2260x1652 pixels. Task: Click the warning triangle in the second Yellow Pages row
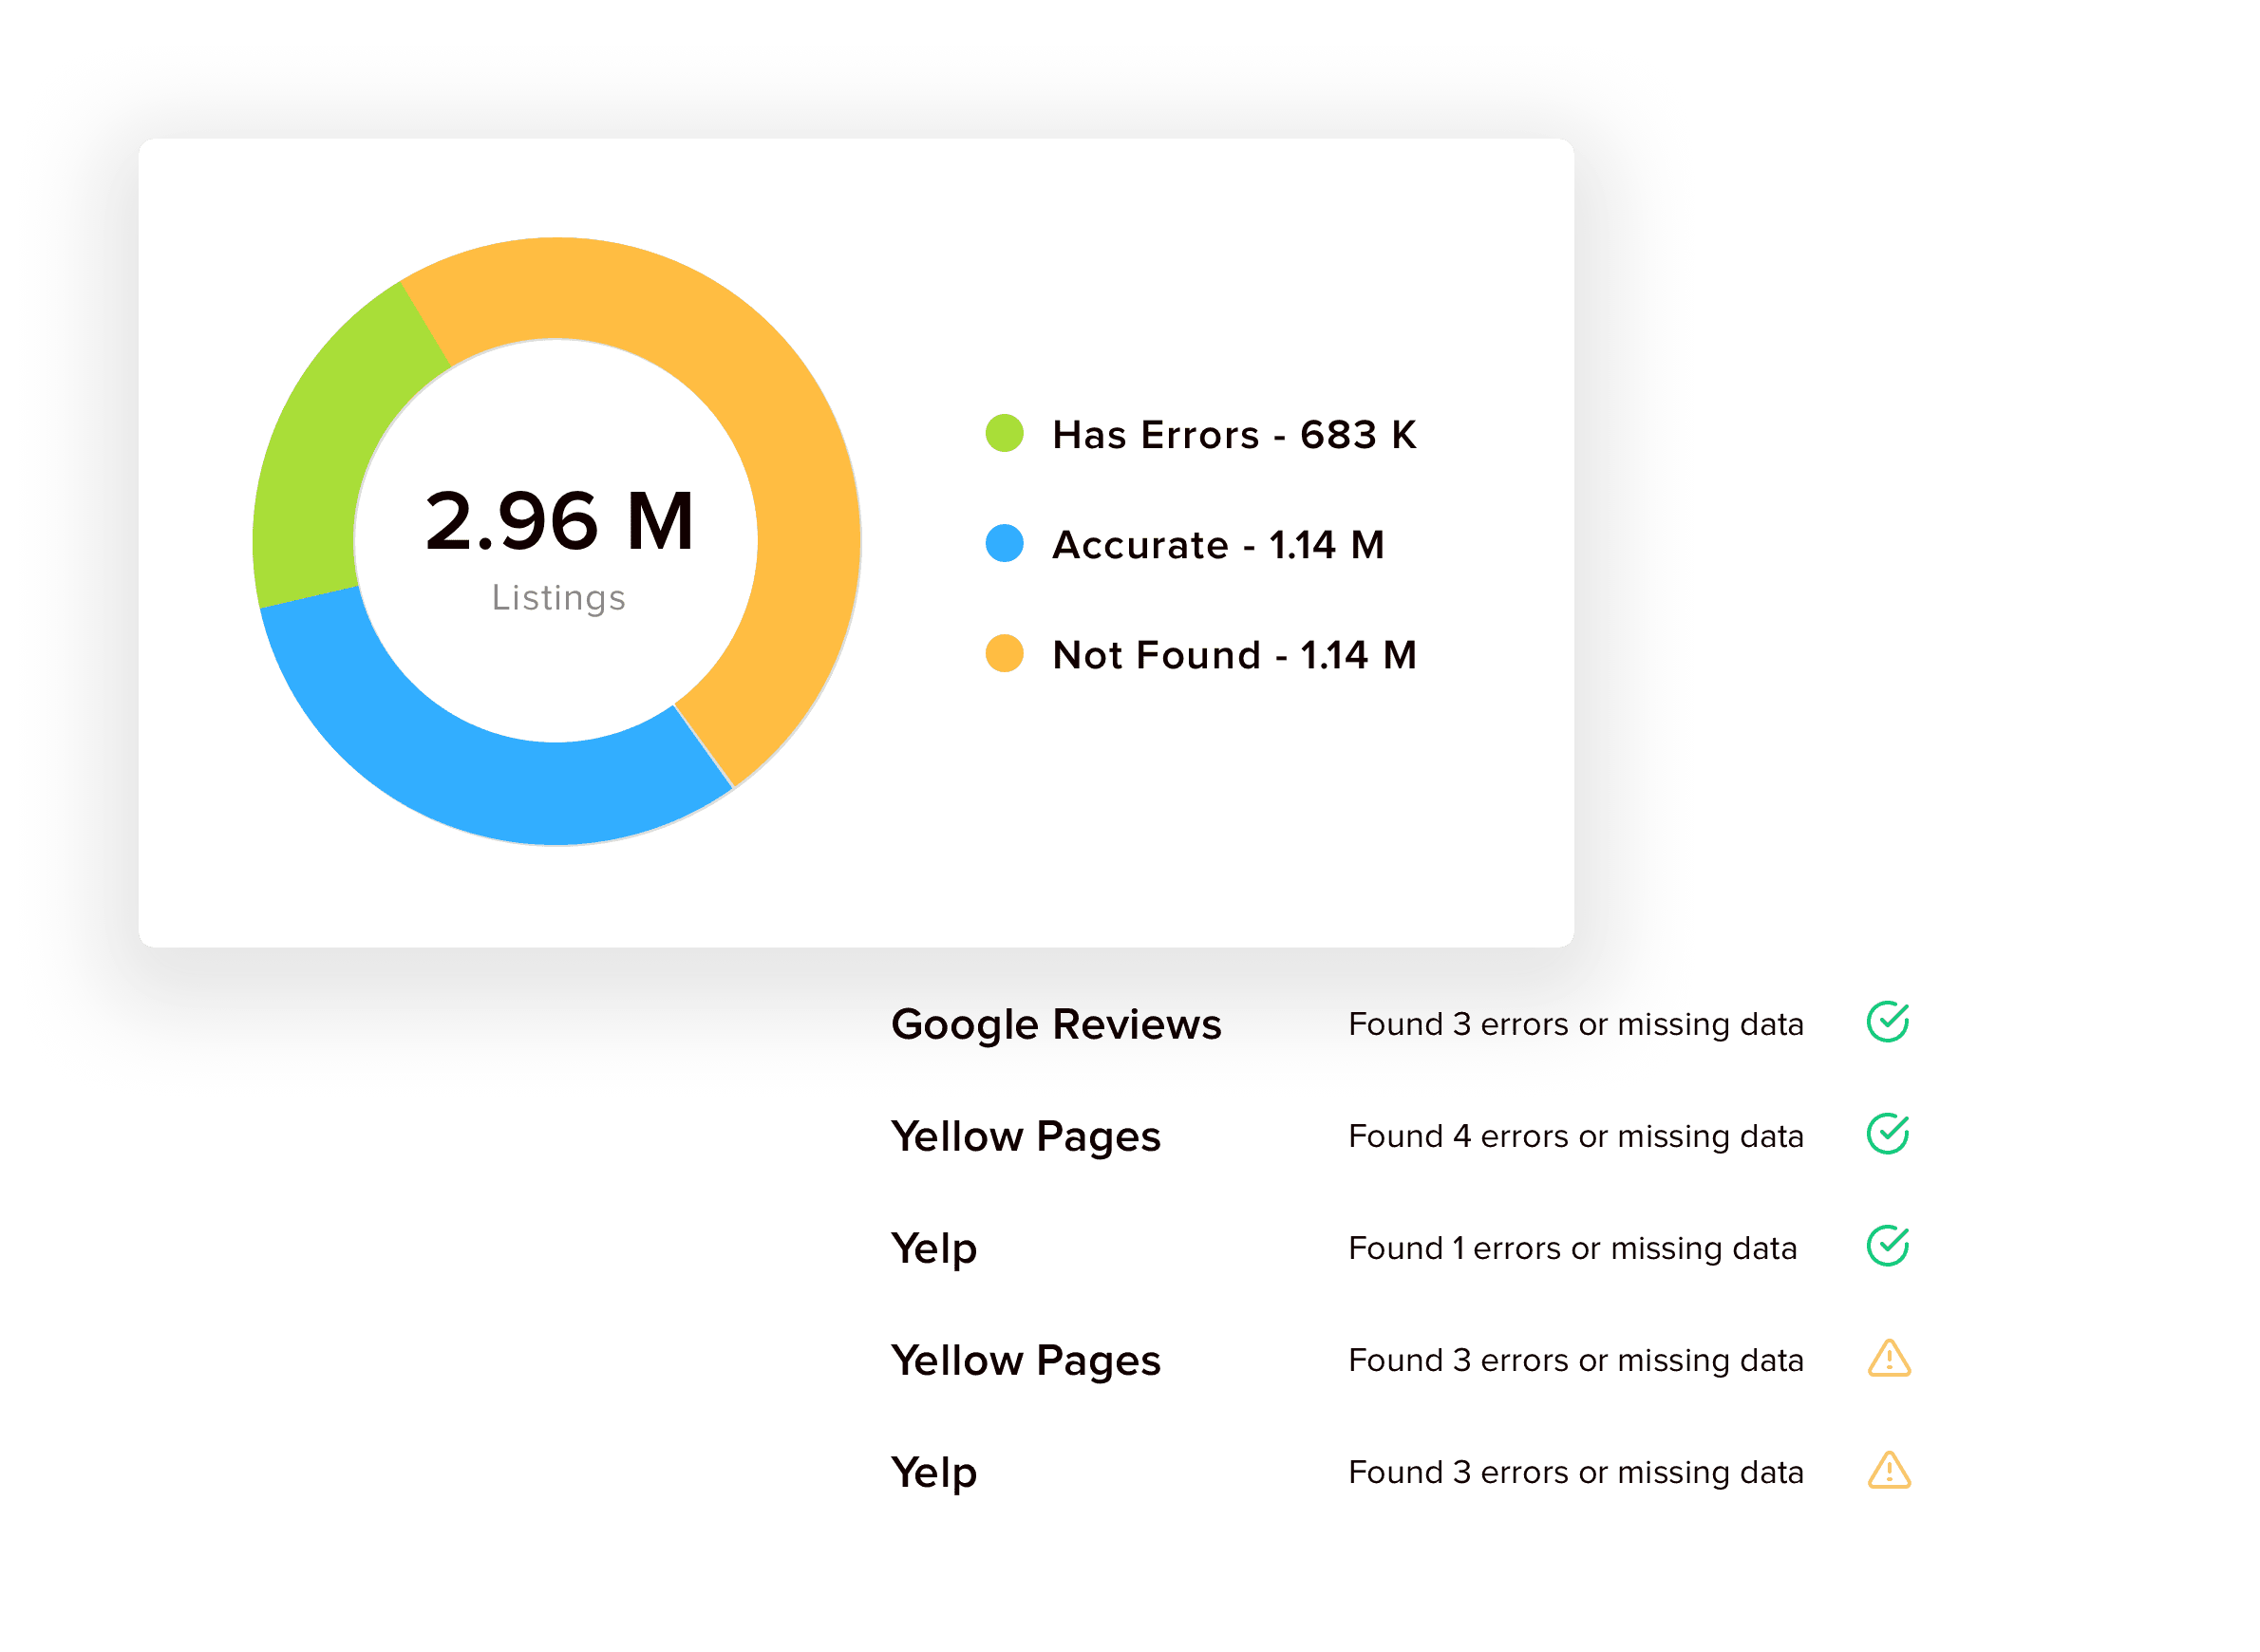(x=1889, y=1359)
